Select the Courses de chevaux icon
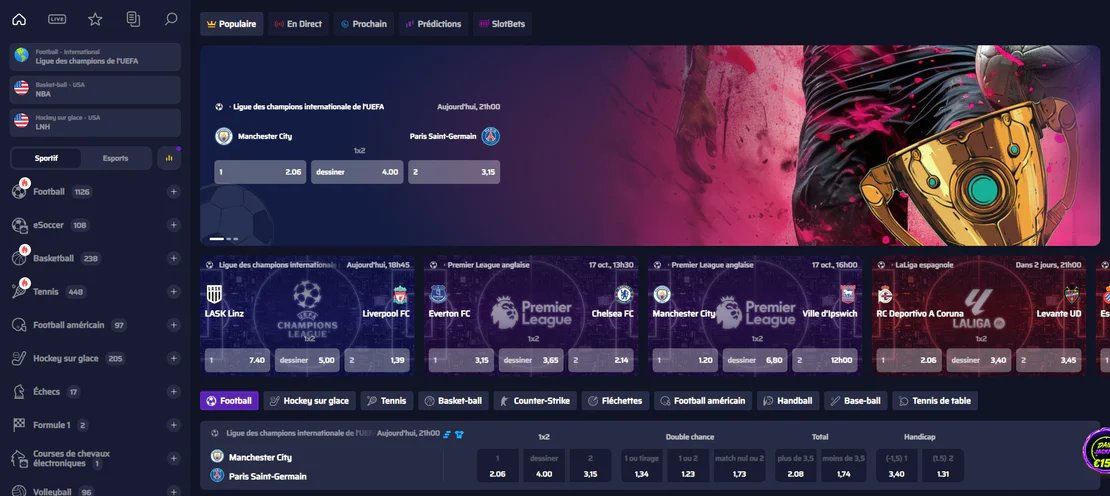Image resolution: width=1110 pixels, height=496 pixels. [19, 458]
